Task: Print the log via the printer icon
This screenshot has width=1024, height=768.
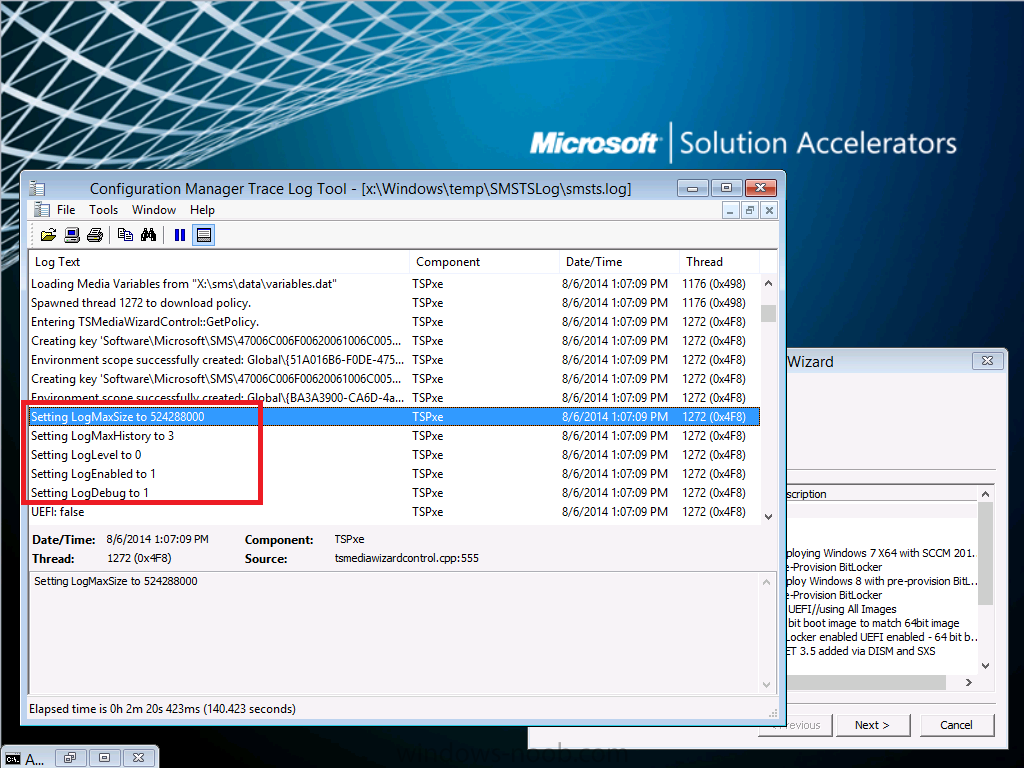Action: click(x=95, y=235)
